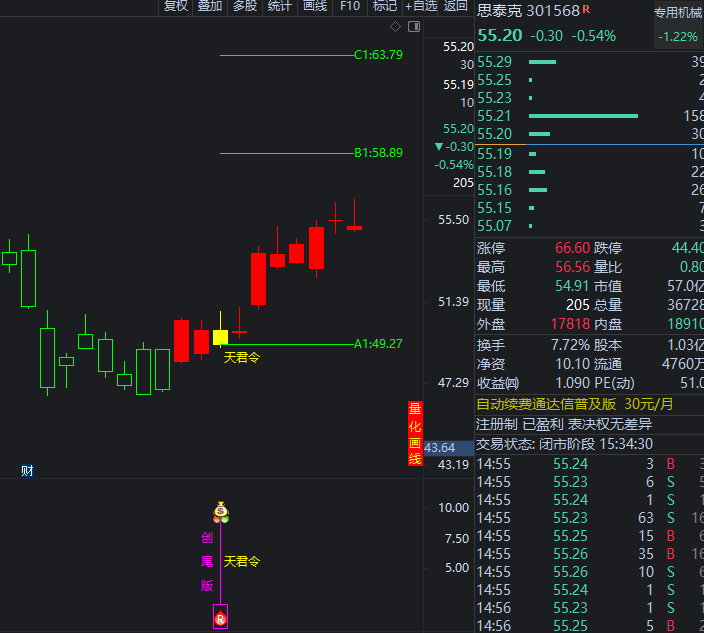Click the small square icon beside the diamond
This screenshot has height=633, width=704.
coord(411,26)
